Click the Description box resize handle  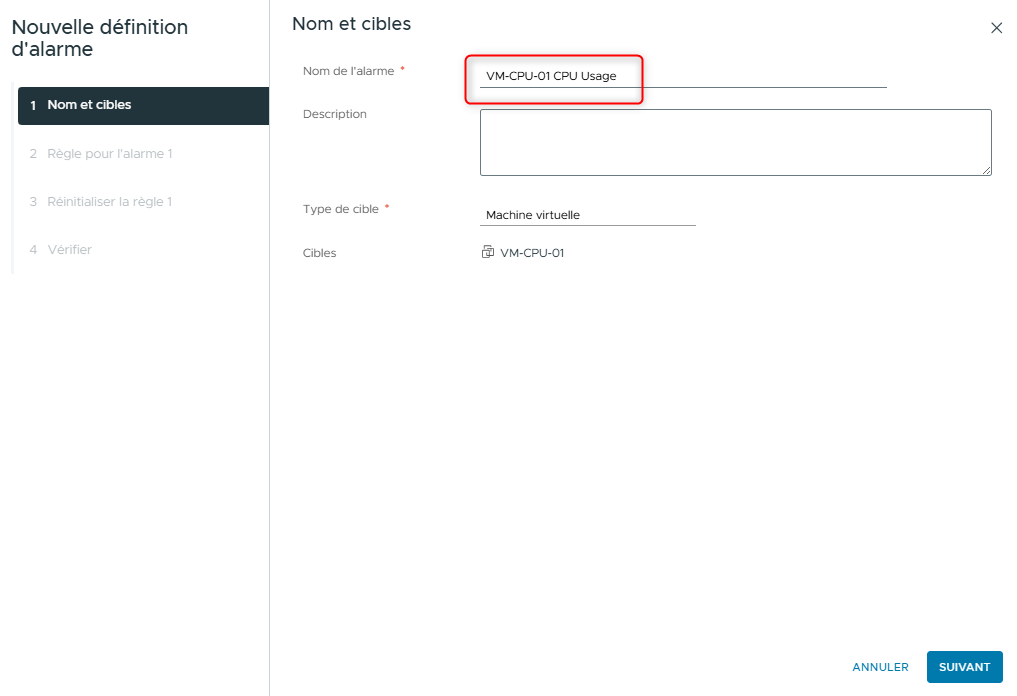tap(986, 170)
